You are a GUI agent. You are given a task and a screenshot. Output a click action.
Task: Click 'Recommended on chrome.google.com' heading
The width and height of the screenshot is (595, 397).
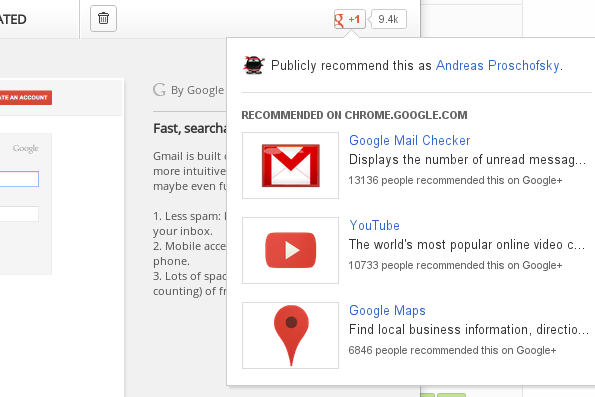pos(354,115)
